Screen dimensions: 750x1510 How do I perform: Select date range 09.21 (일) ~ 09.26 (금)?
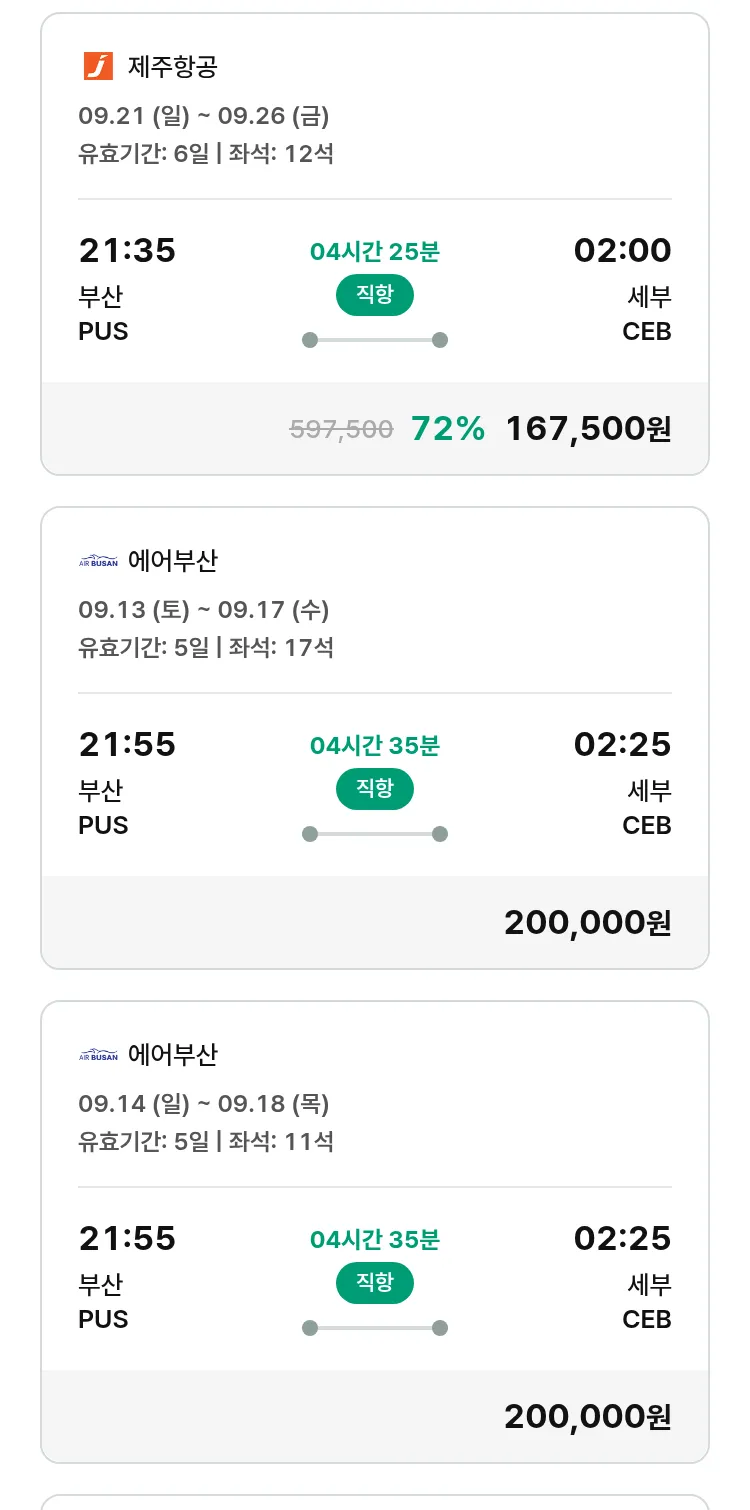pos(204,116)
